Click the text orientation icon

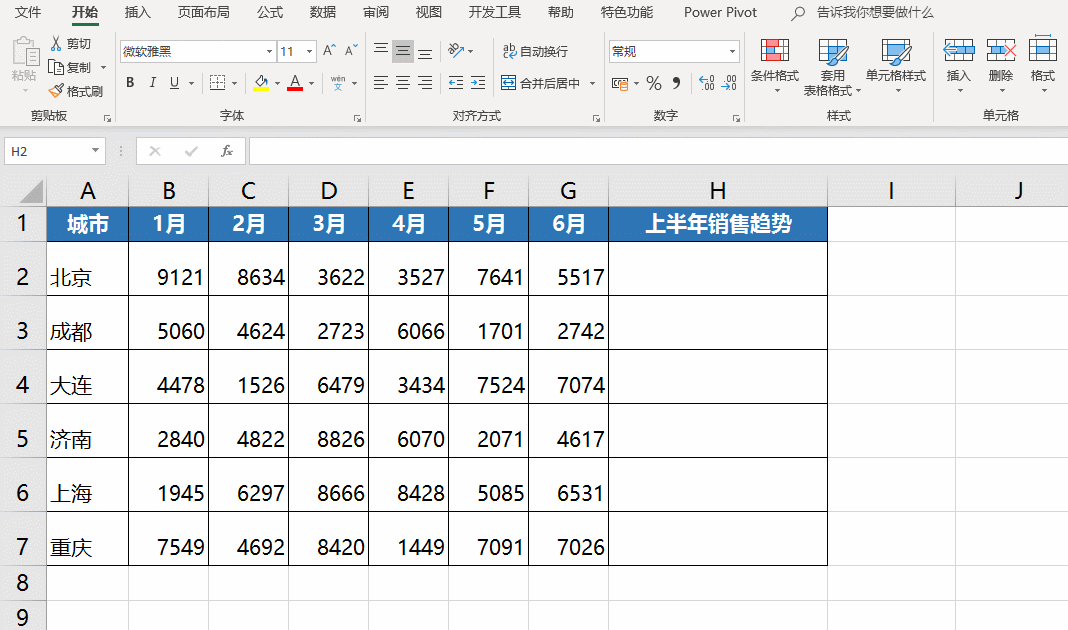pyautogui.click(x=456, y=51)
